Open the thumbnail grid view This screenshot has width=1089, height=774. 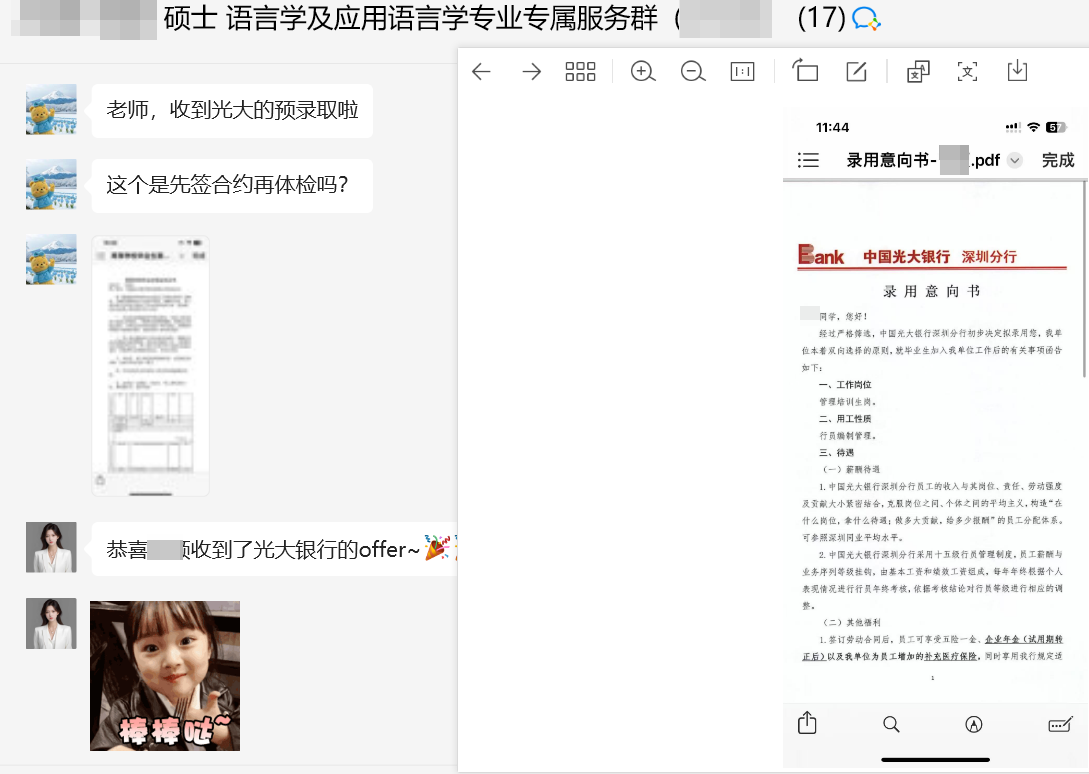(580, 71)
